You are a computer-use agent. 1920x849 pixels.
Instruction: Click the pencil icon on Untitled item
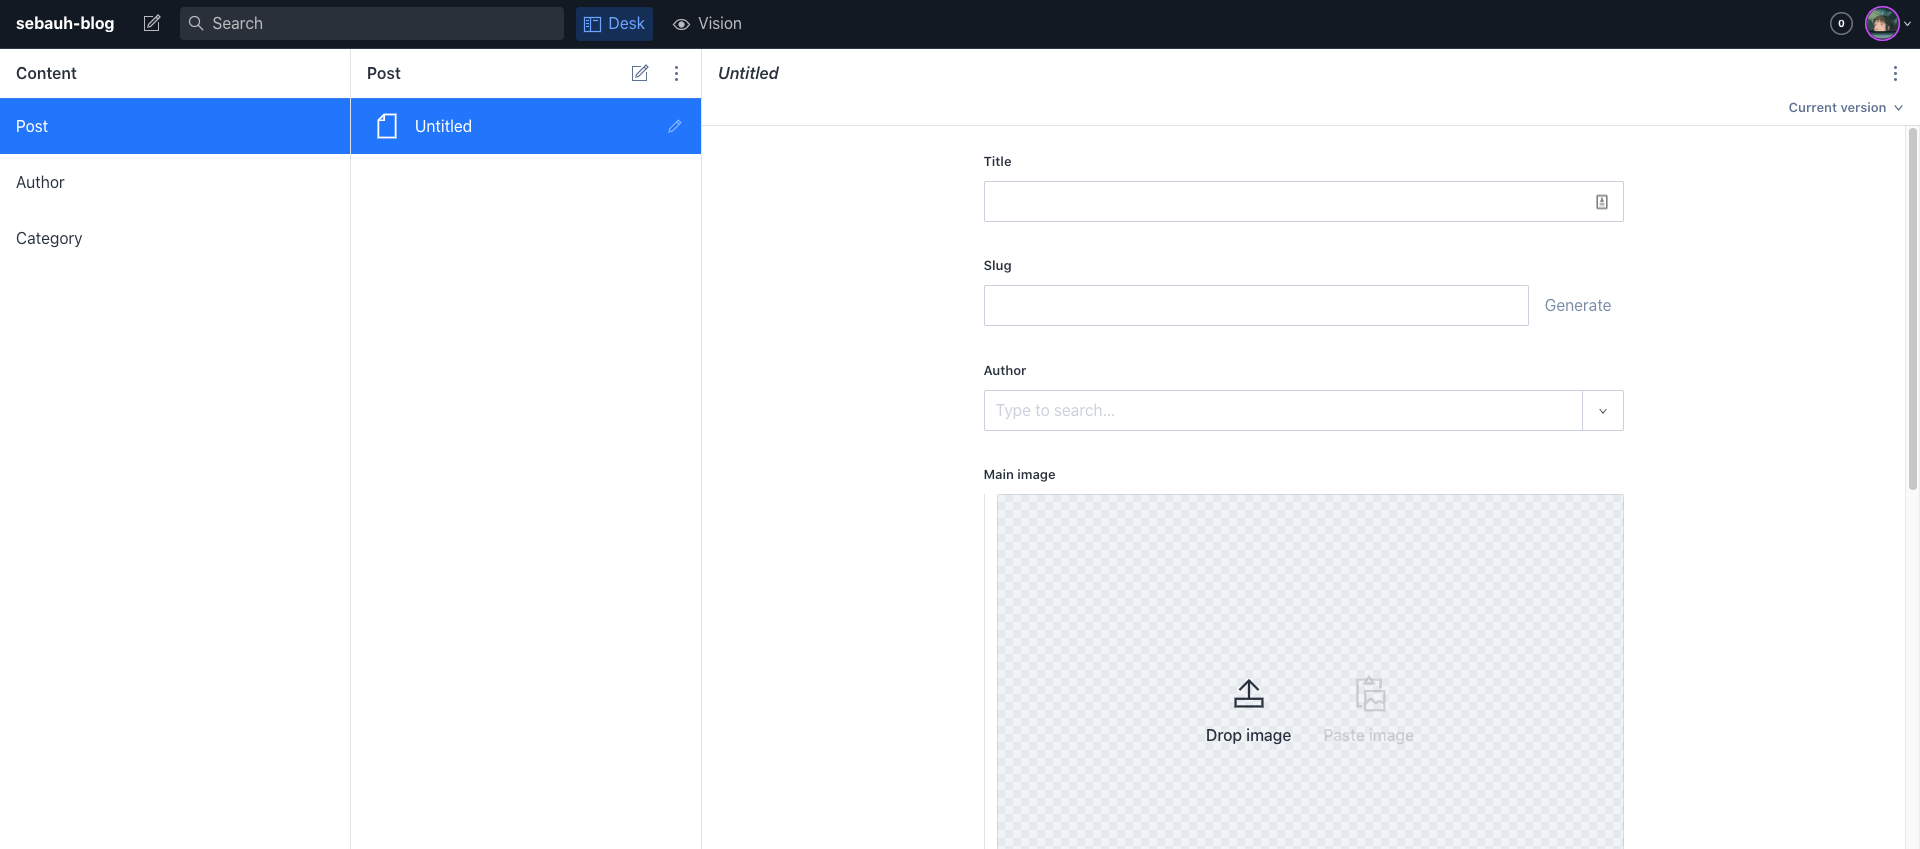[x=675, y=126]
